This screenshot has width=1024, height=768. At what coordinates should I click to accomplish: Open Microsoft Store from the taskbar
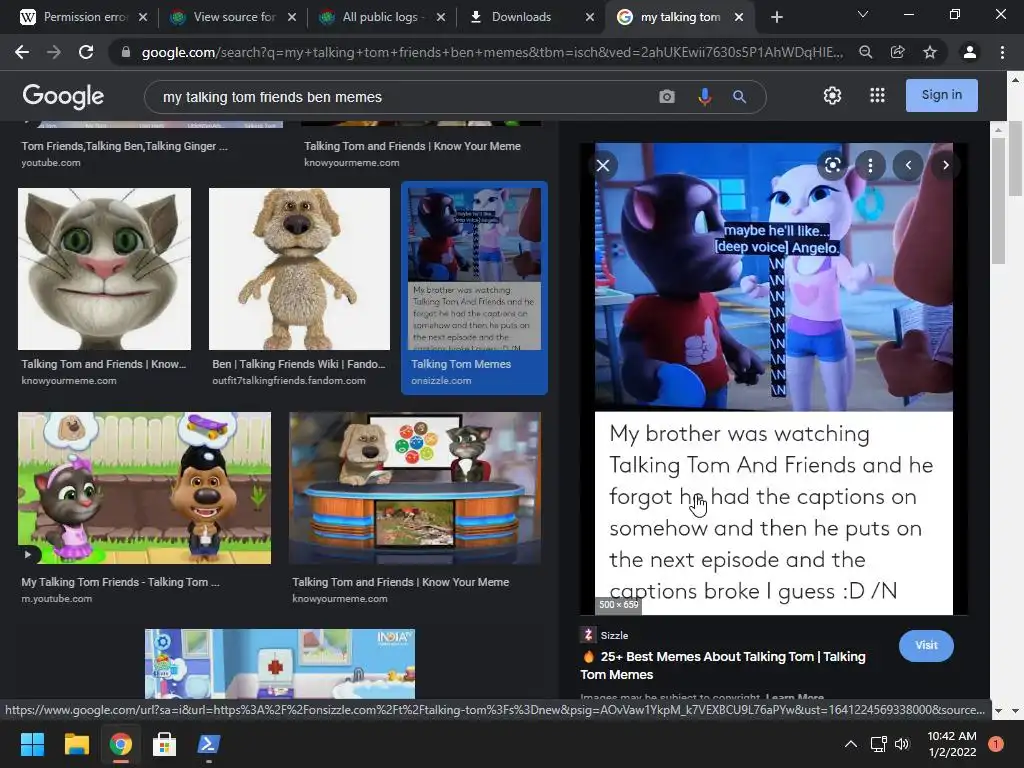click(x=164, y=744)
